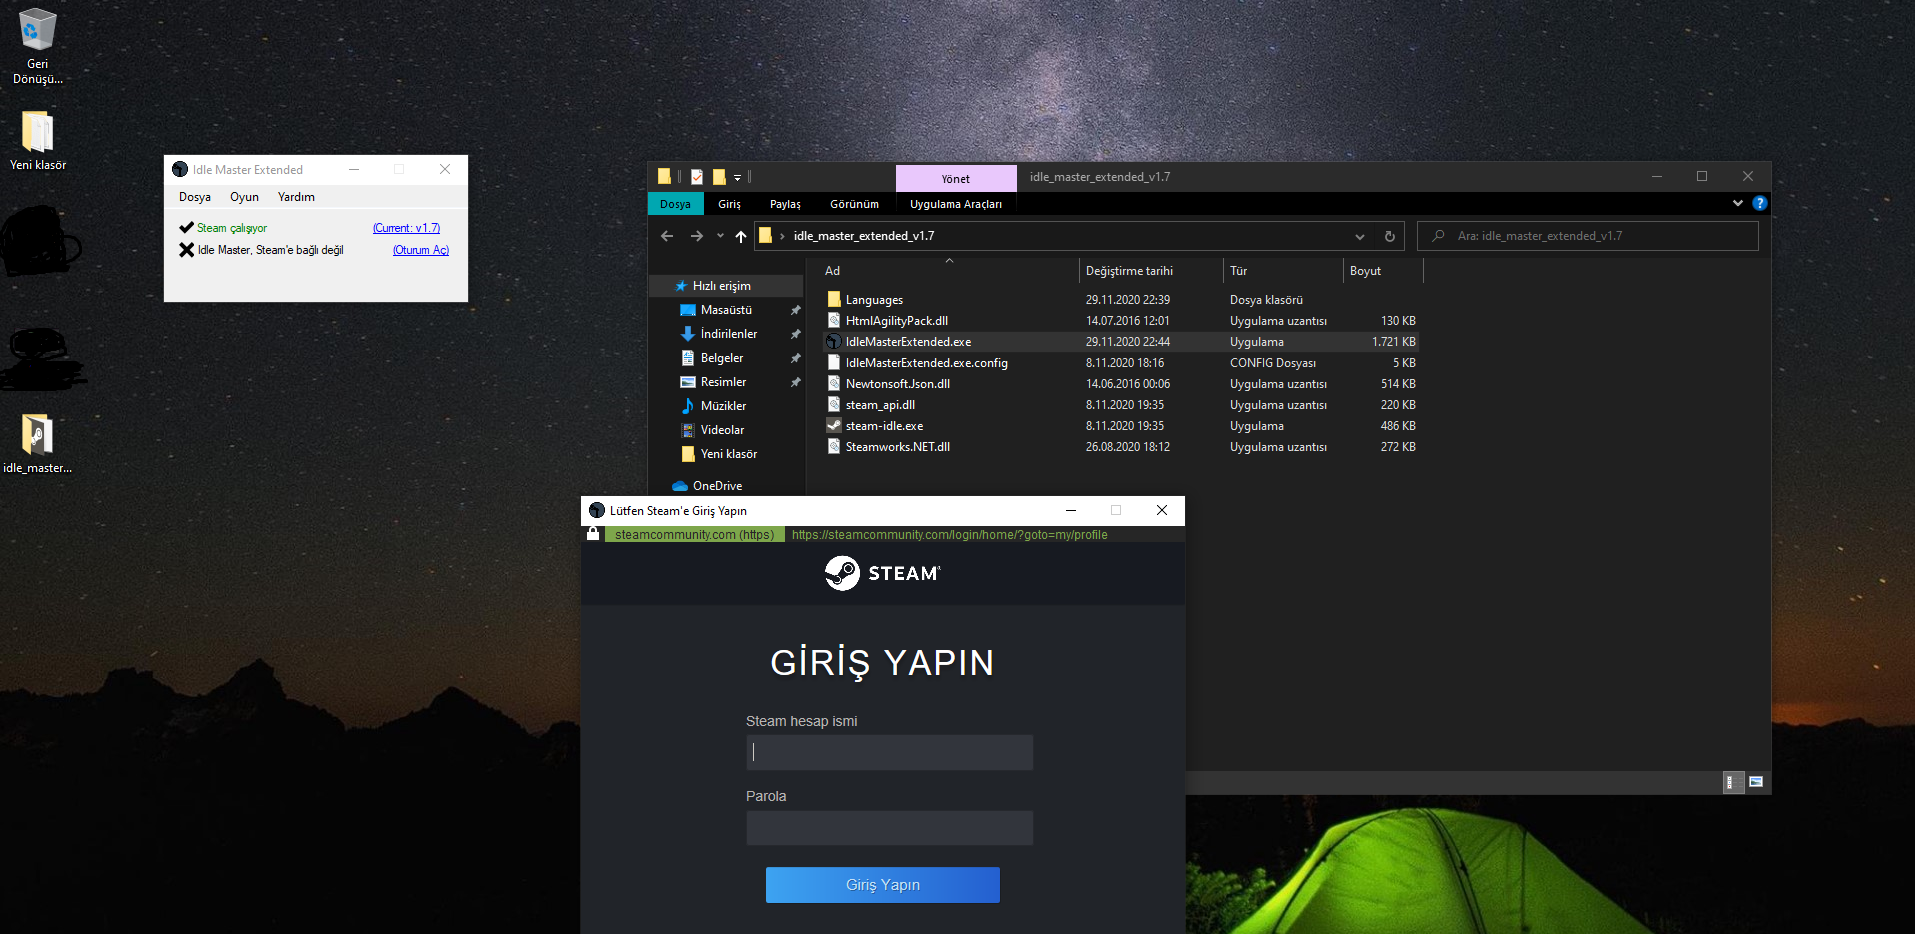Image resolution: width=1915 pixels, height=934 pixels.
Task: Select the IdleMasterExtended.exe application icon
Action: (x=834, y=341)
